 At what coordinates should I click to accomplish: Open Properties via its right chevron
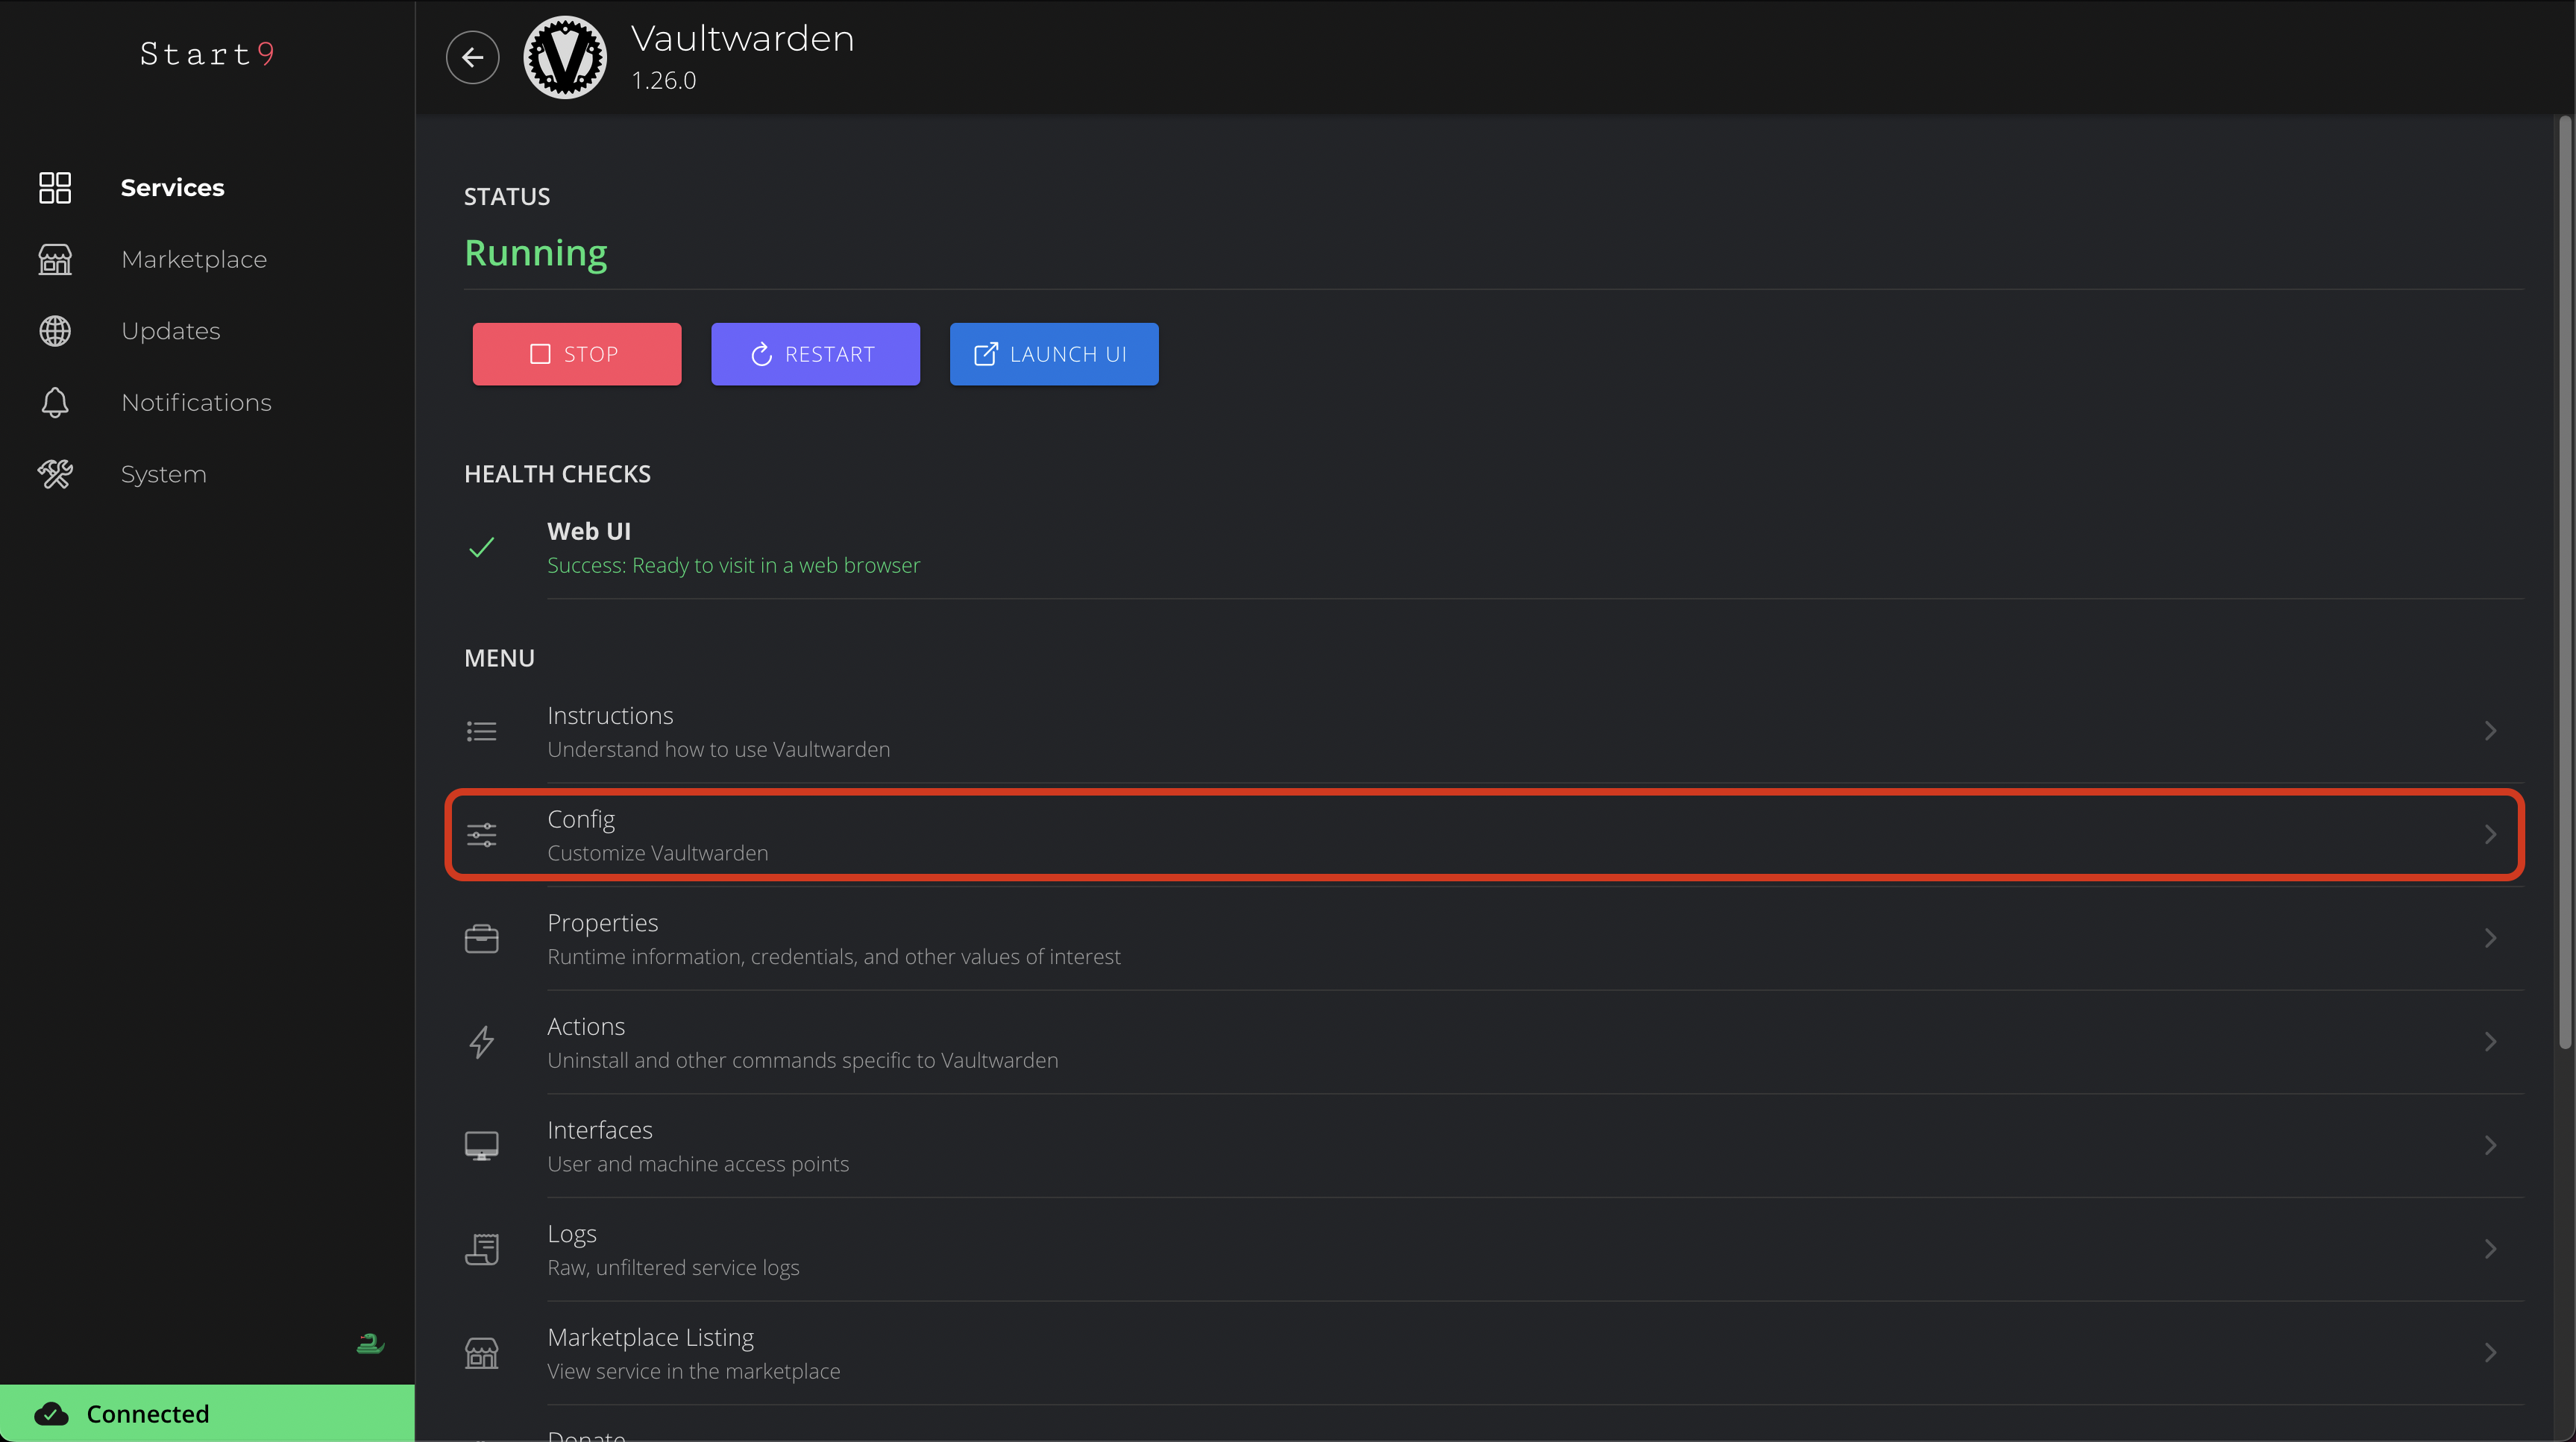[2490, 938]
